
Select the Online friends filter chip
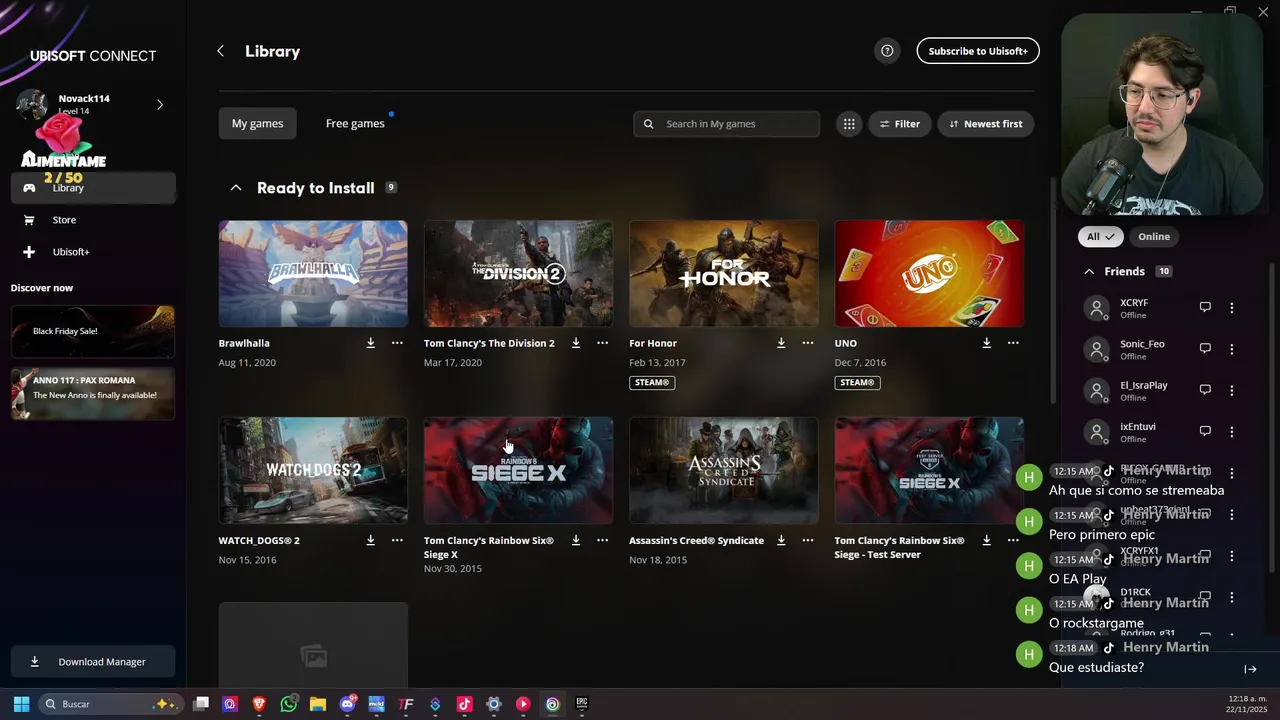[x=1154, y=237]
